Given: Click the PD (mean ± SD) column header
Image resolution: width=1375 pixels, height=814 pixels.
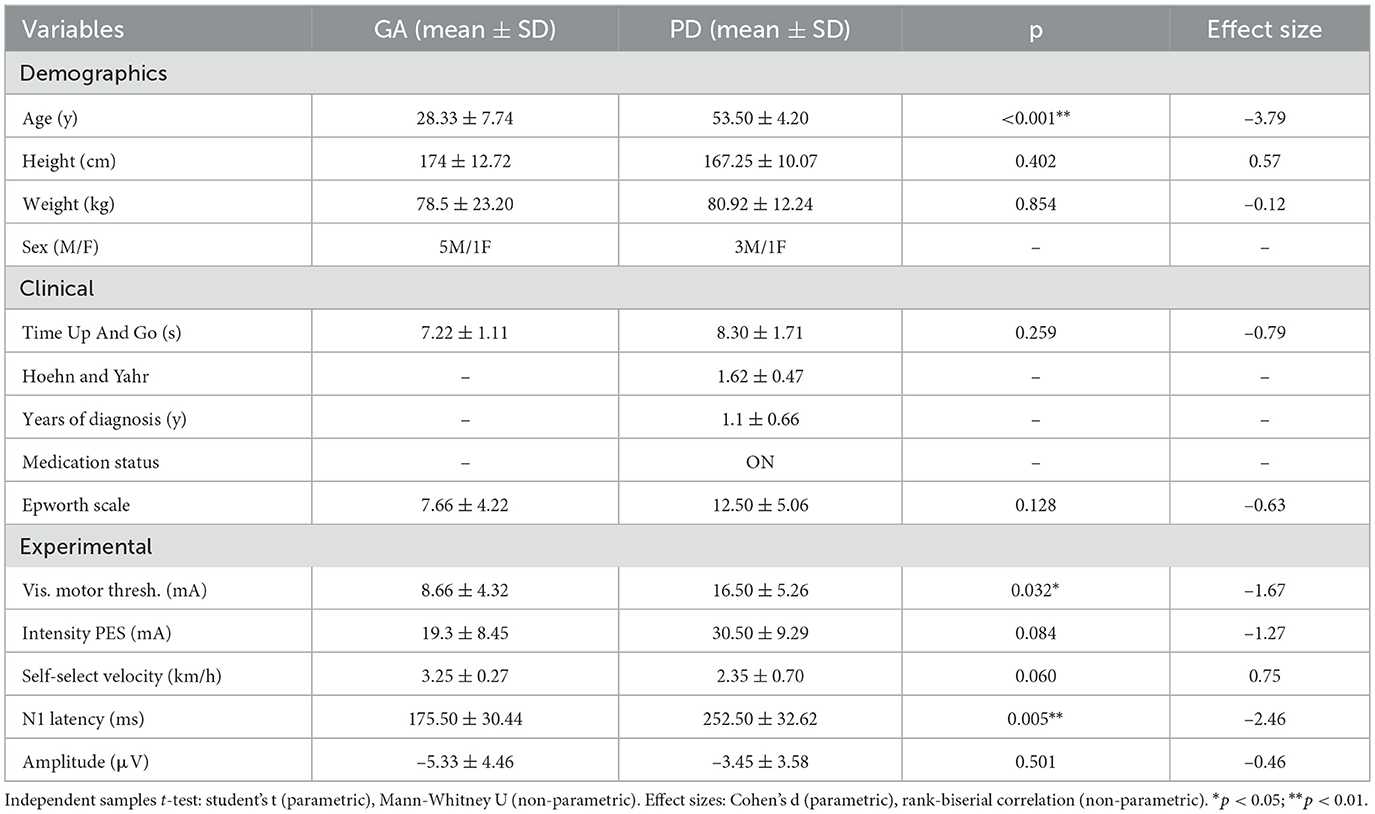Looking at the screenshot, I should point(759,29).
